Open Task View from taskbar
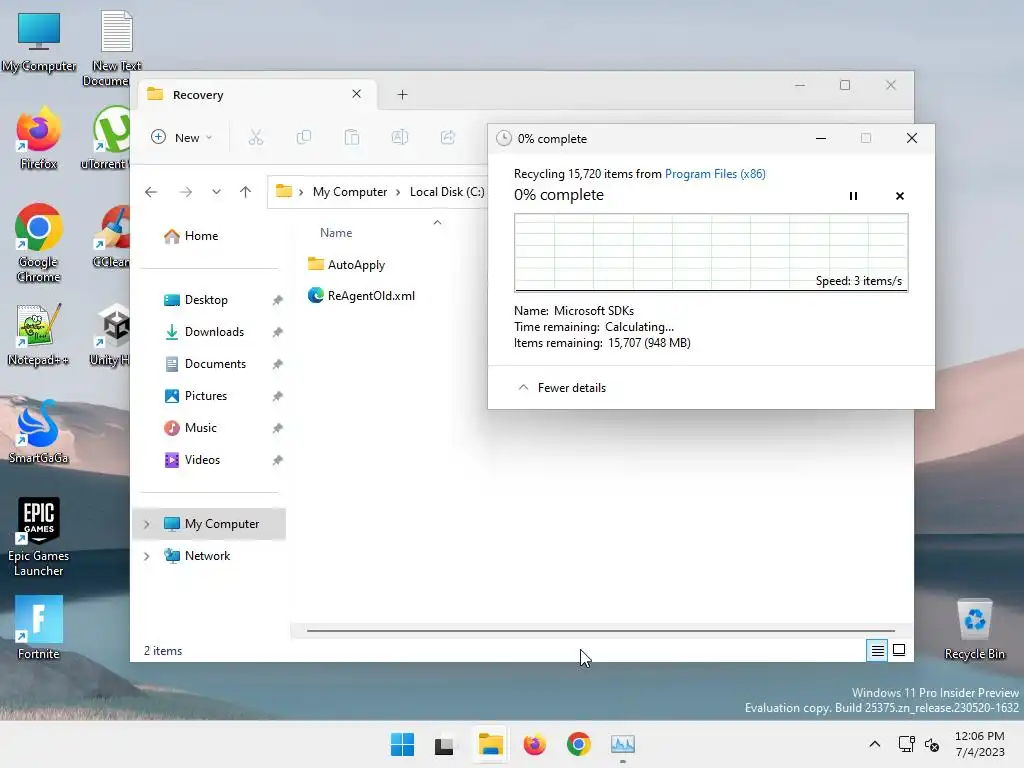The image size is (1024, 768). tap(445, 744)
